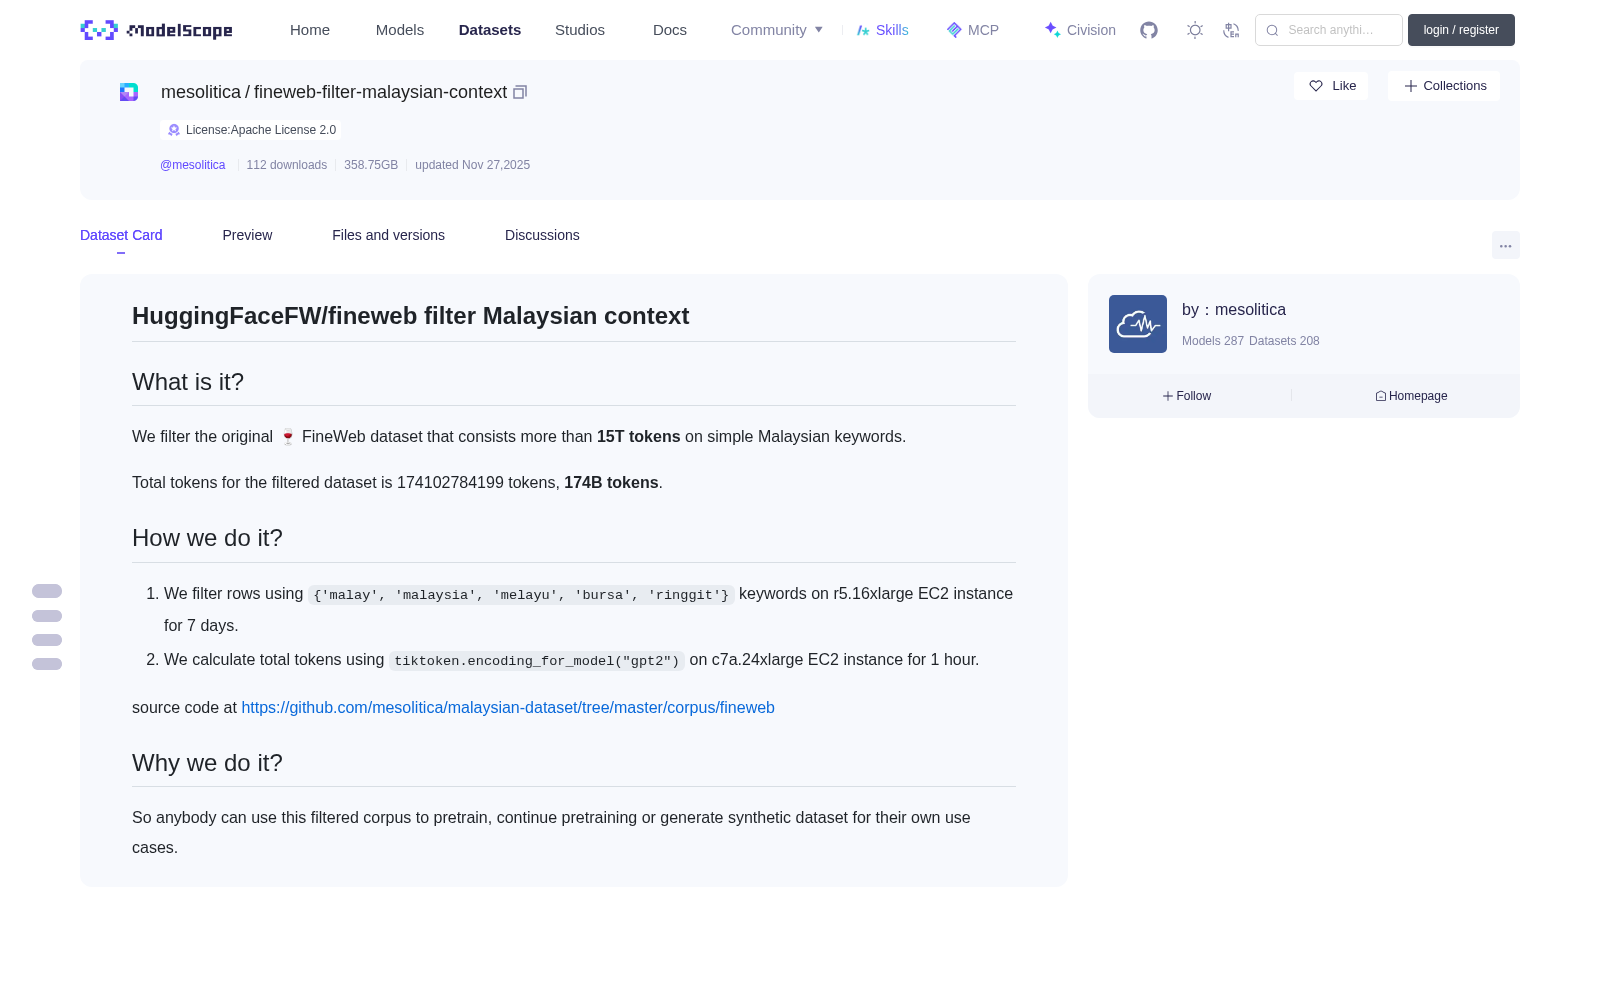
Task: Focus the search anything field
Action: coord(1329,30)
